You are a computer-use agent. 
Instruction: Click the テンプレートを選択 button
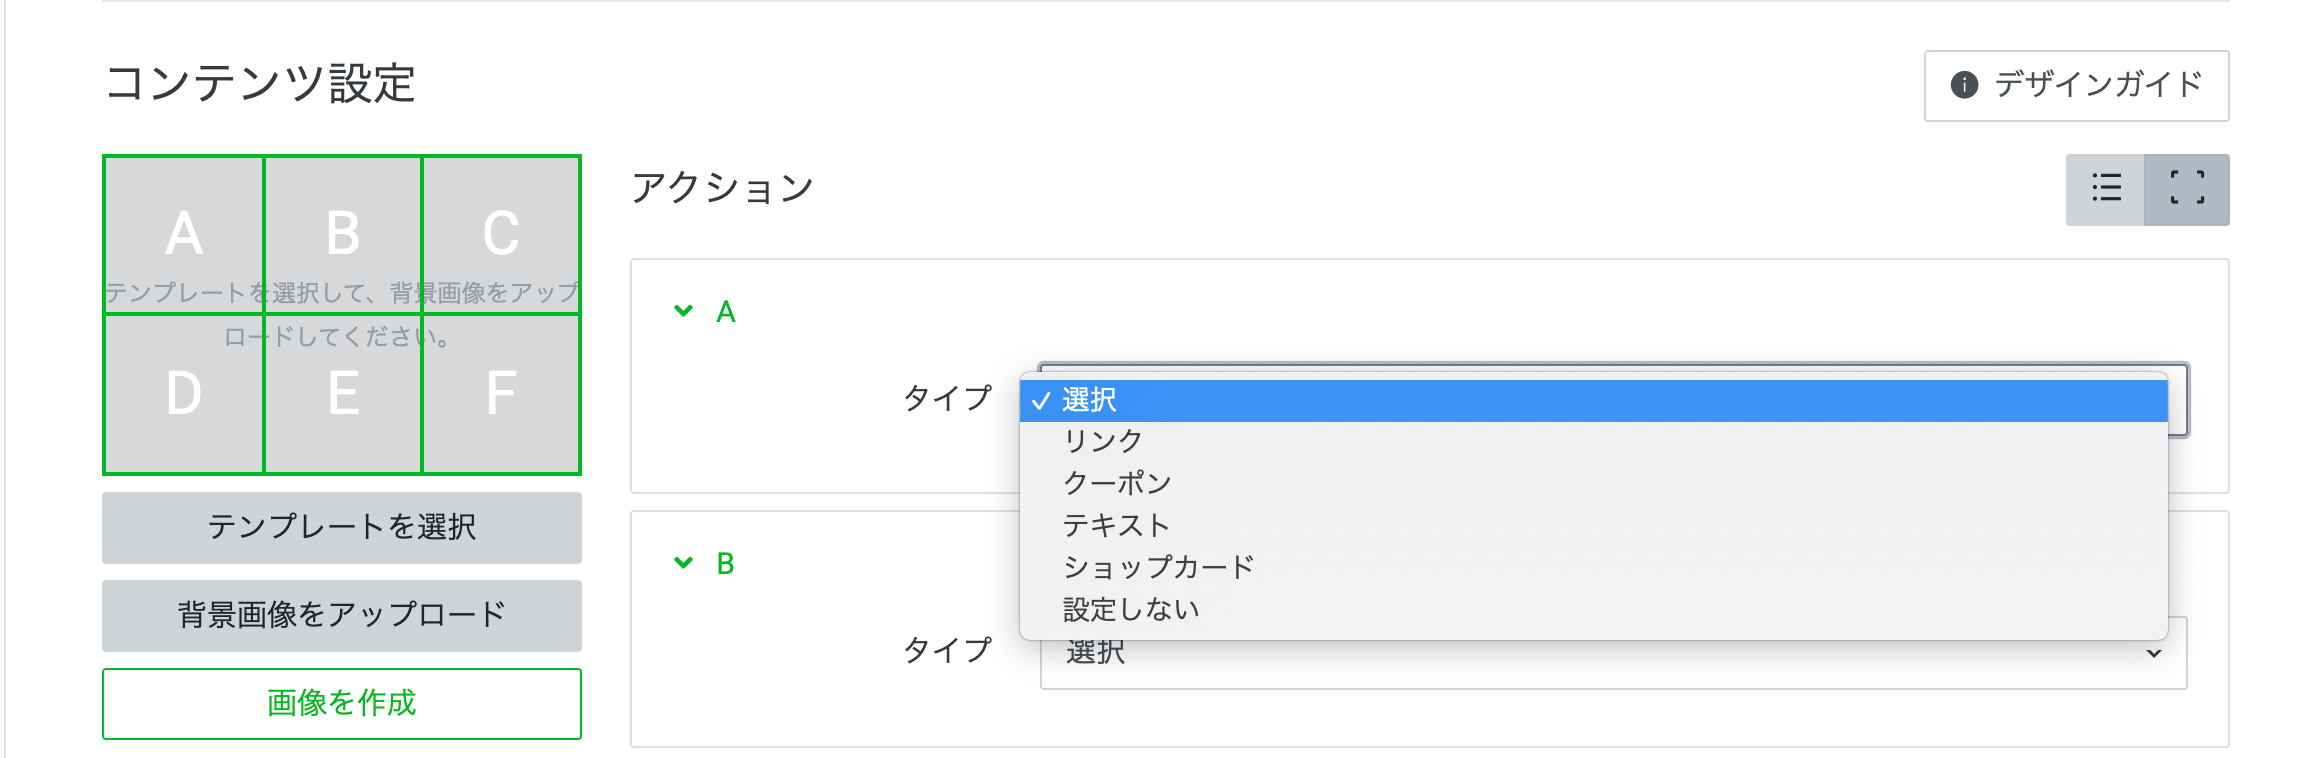point(342,527)
